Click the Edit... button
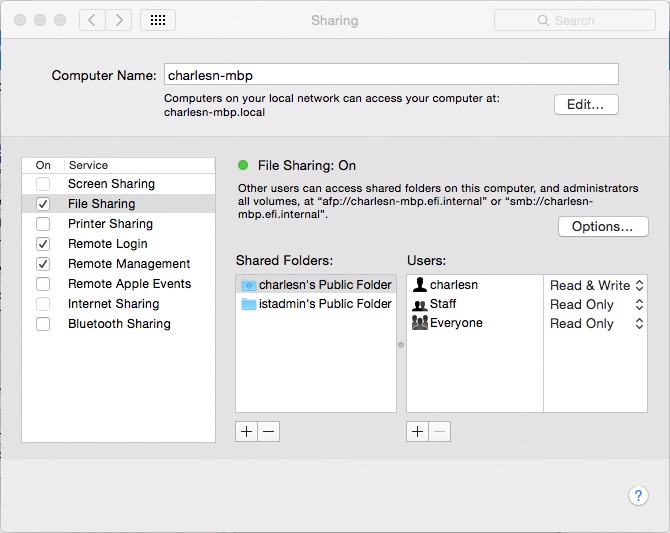Viewport: 670px width, 533px height. coord(586,104)
